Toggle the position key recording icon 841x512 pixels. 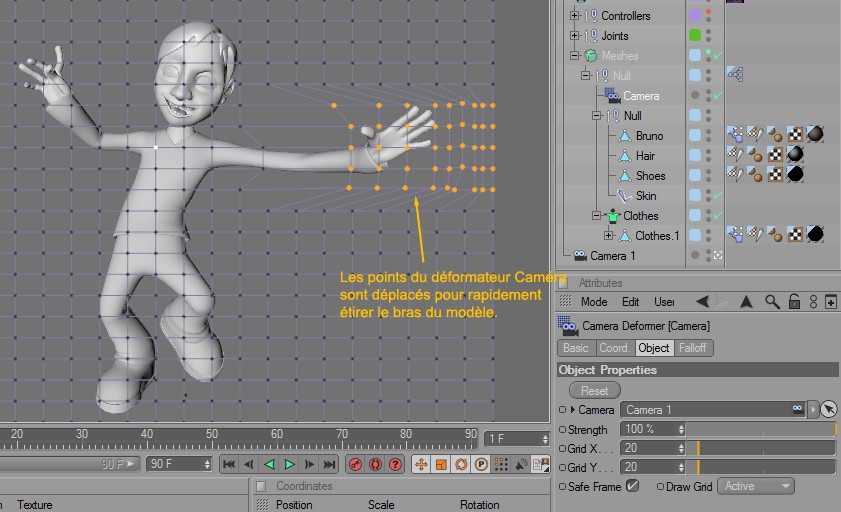420,465
